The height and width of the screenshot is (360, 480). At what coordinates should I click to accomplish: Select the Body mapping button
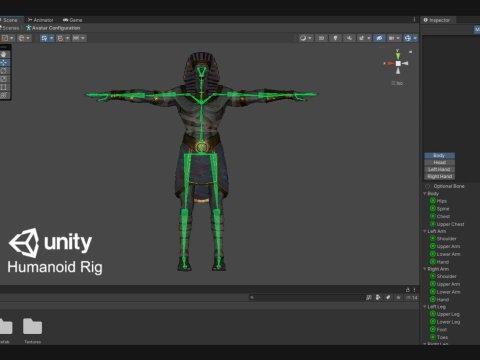tap(439, 155)
